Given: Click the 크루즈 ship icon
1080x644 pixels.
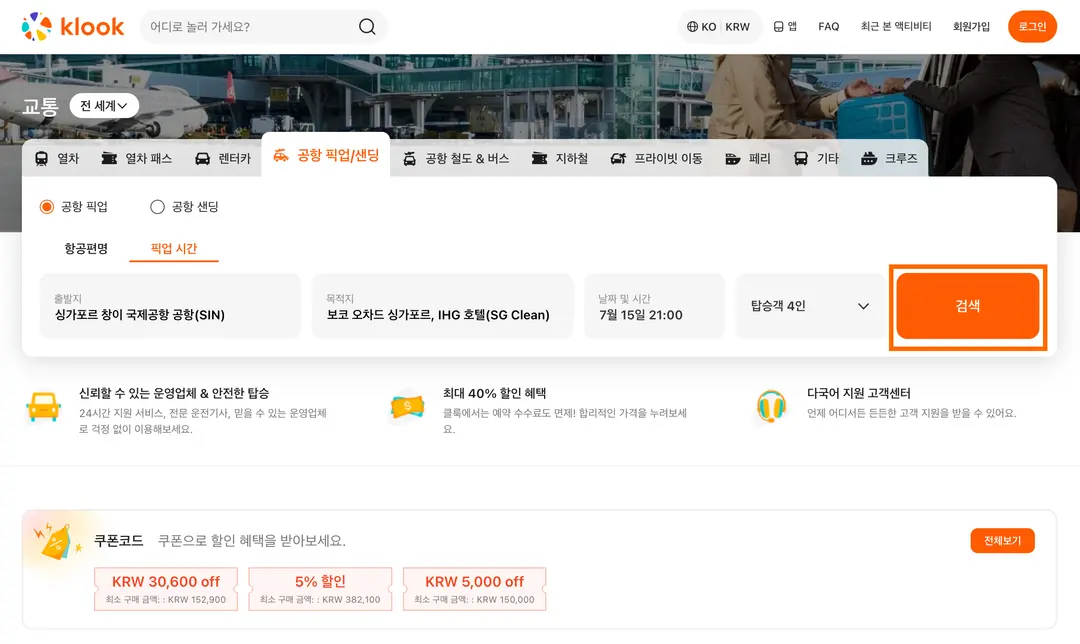Looking at the screenshot, I should (x=869, y=158).
